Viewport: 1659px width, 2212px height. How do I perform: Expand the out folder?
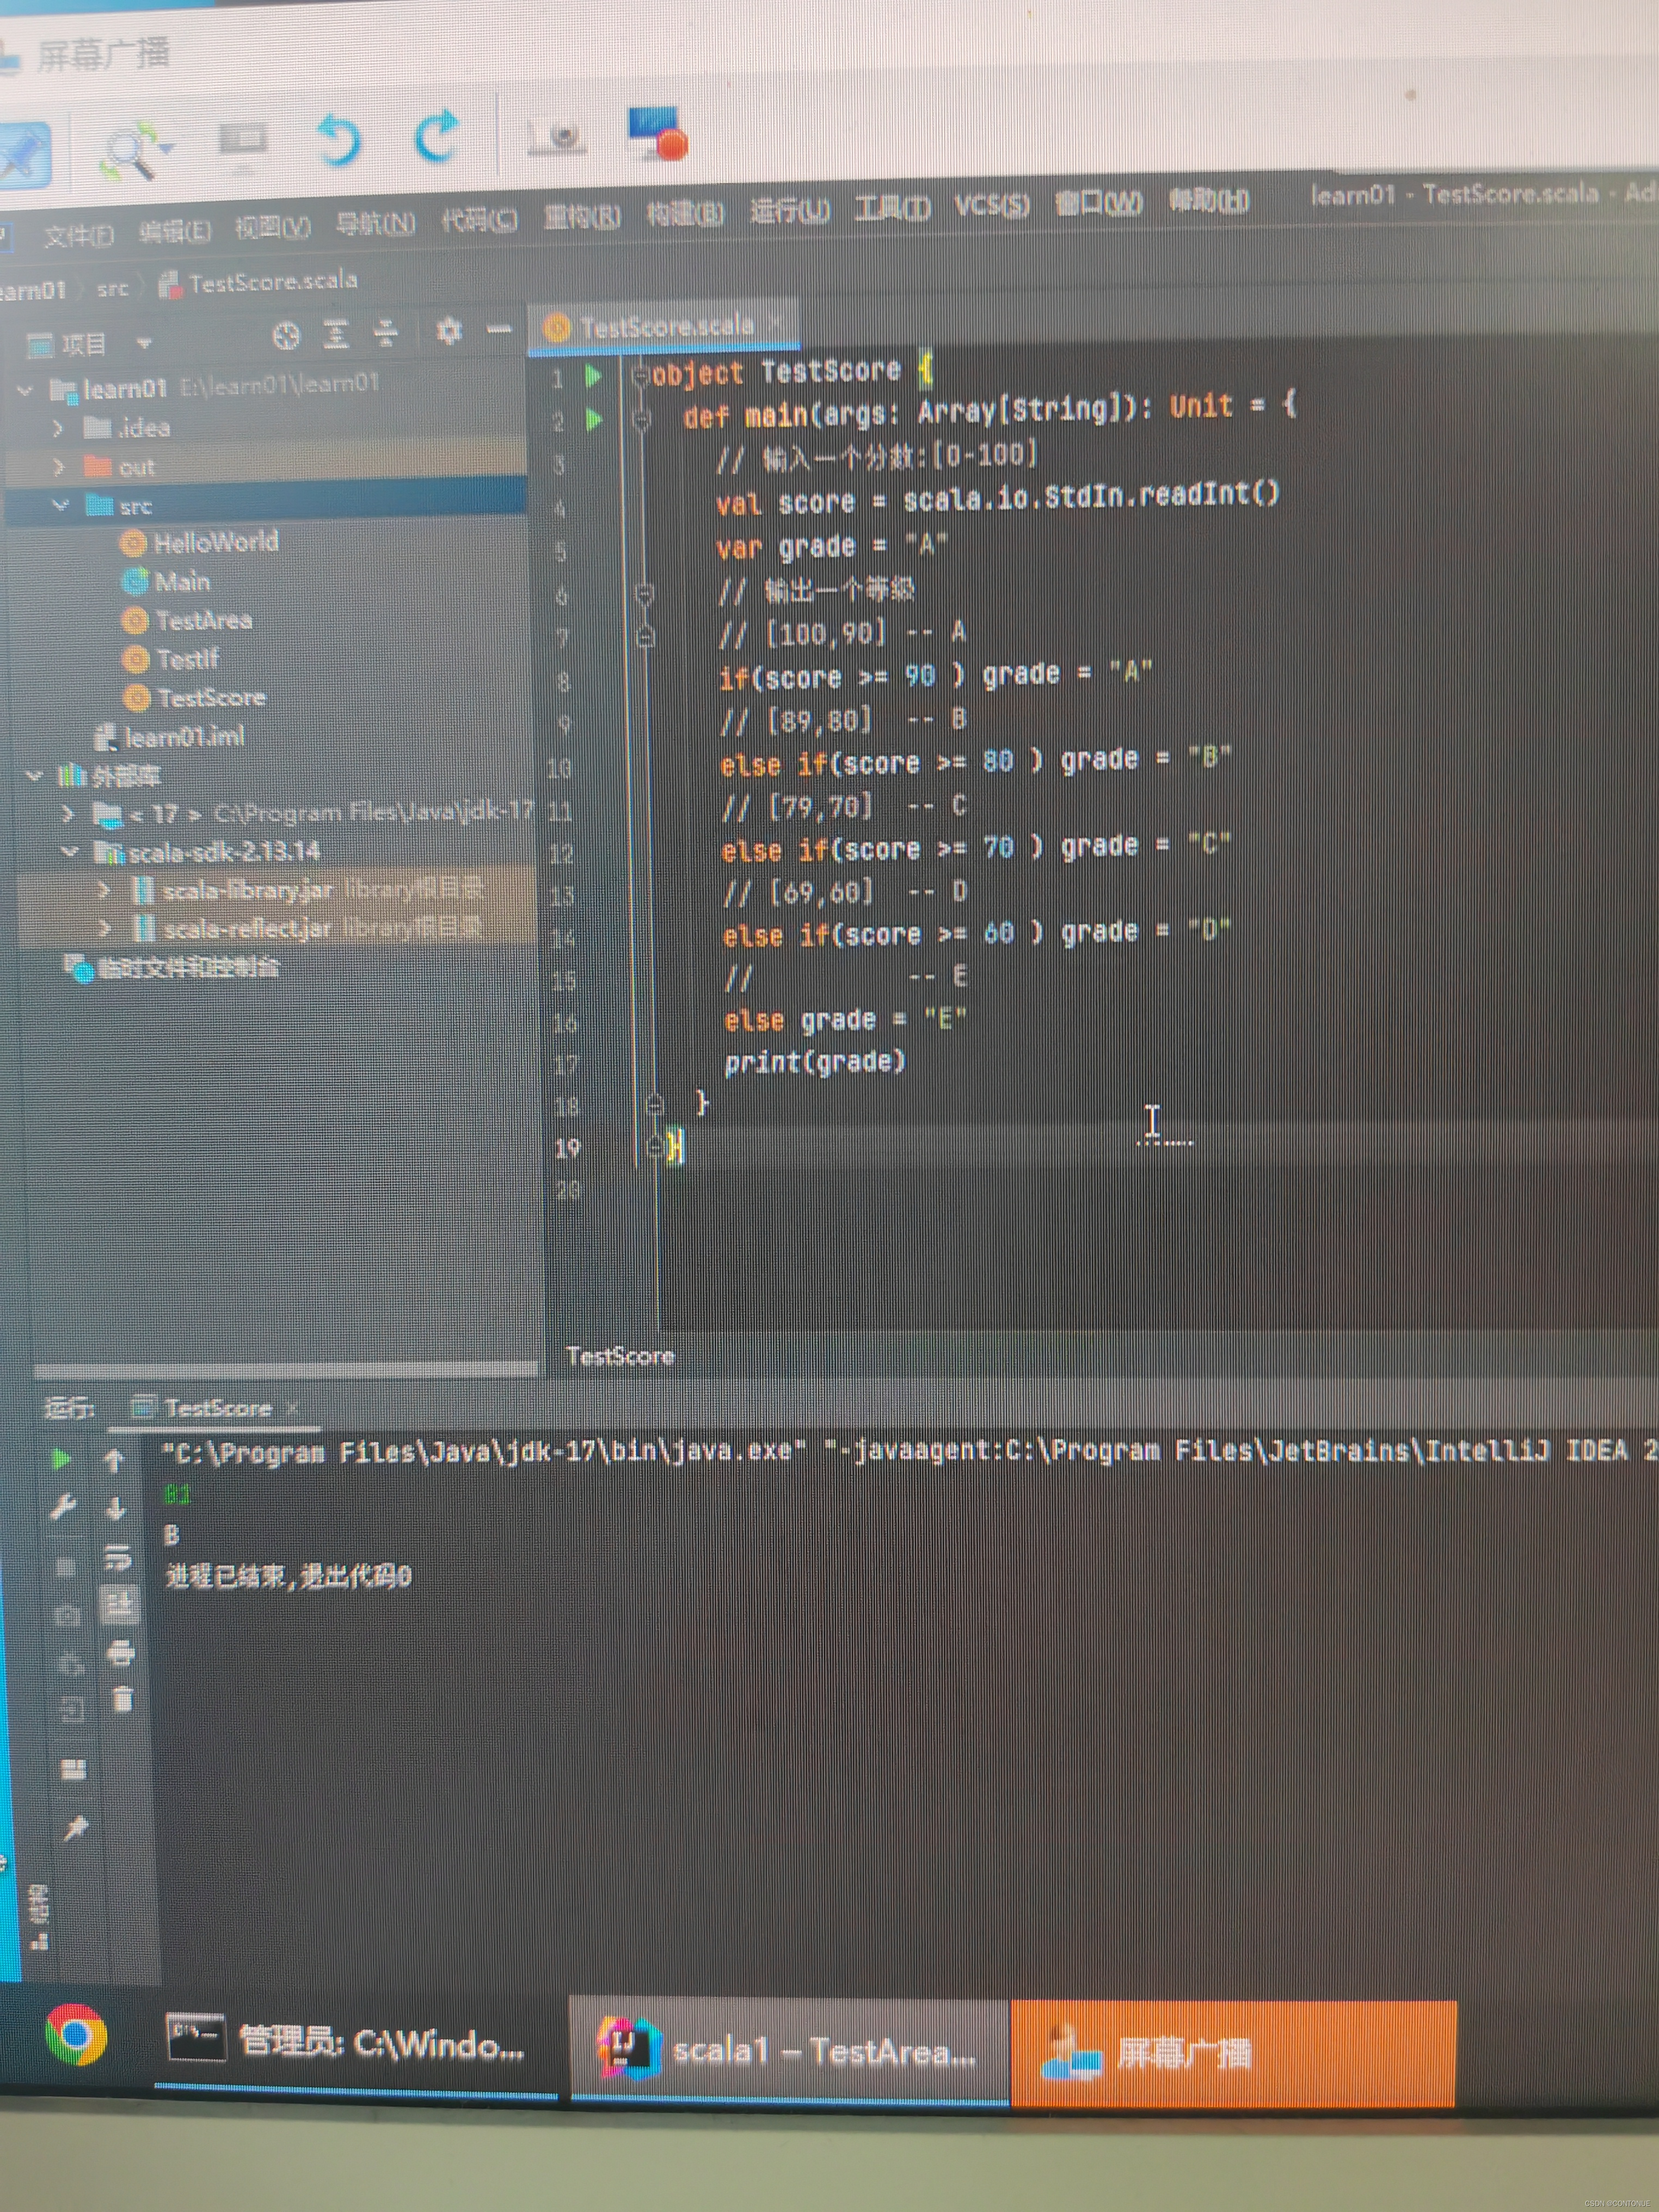(x=59, y=466)
